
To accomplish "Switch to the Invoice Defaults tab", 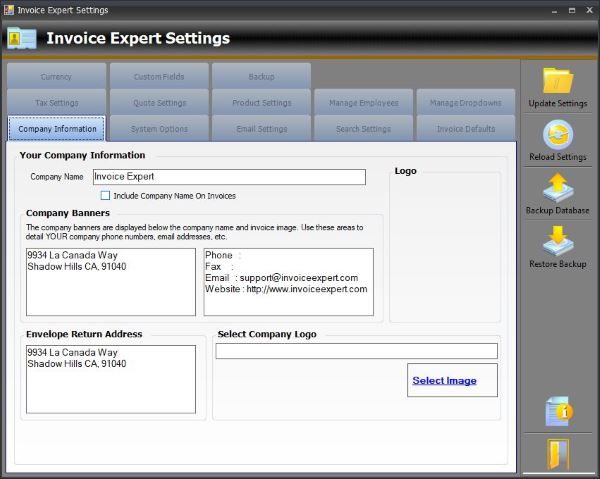I will (x=466, y=129).
